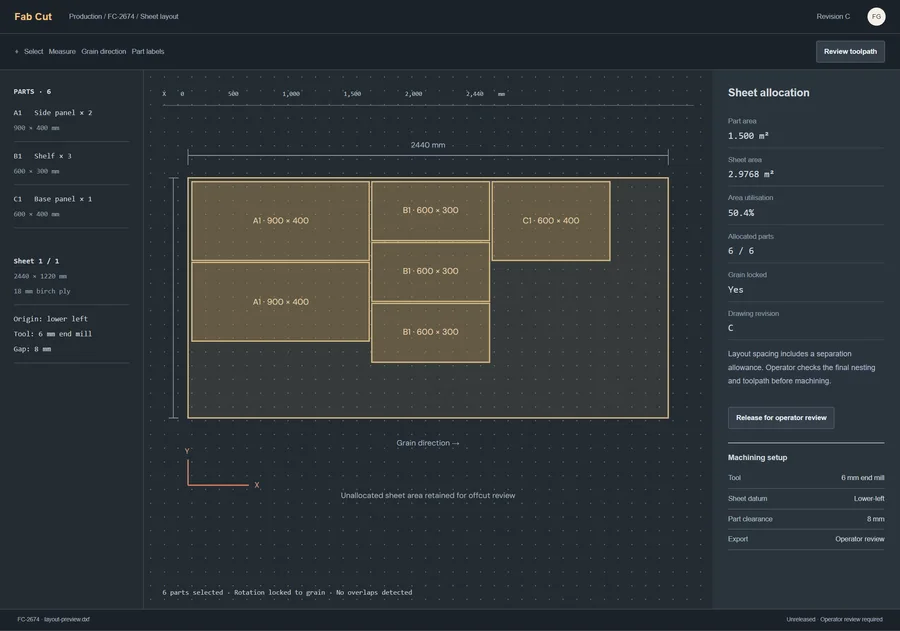Select C1 Base panel × 1 in parts list
900x631 pixels.
71,206
